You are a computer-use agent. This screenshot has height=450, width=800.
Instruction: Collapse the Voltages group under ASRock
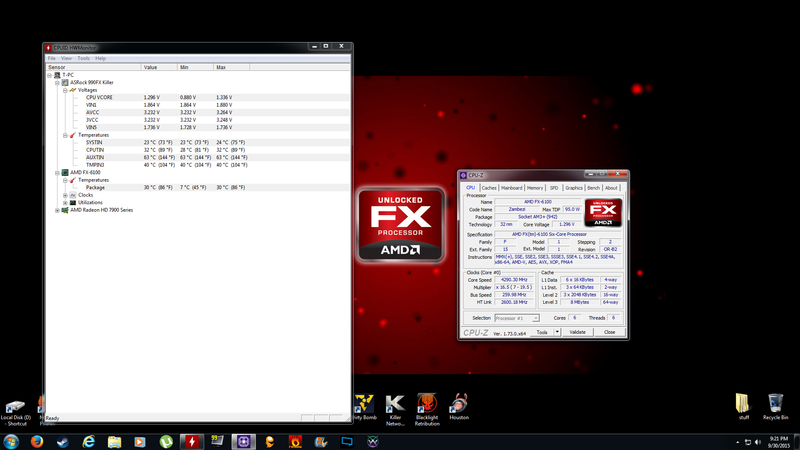65,90
